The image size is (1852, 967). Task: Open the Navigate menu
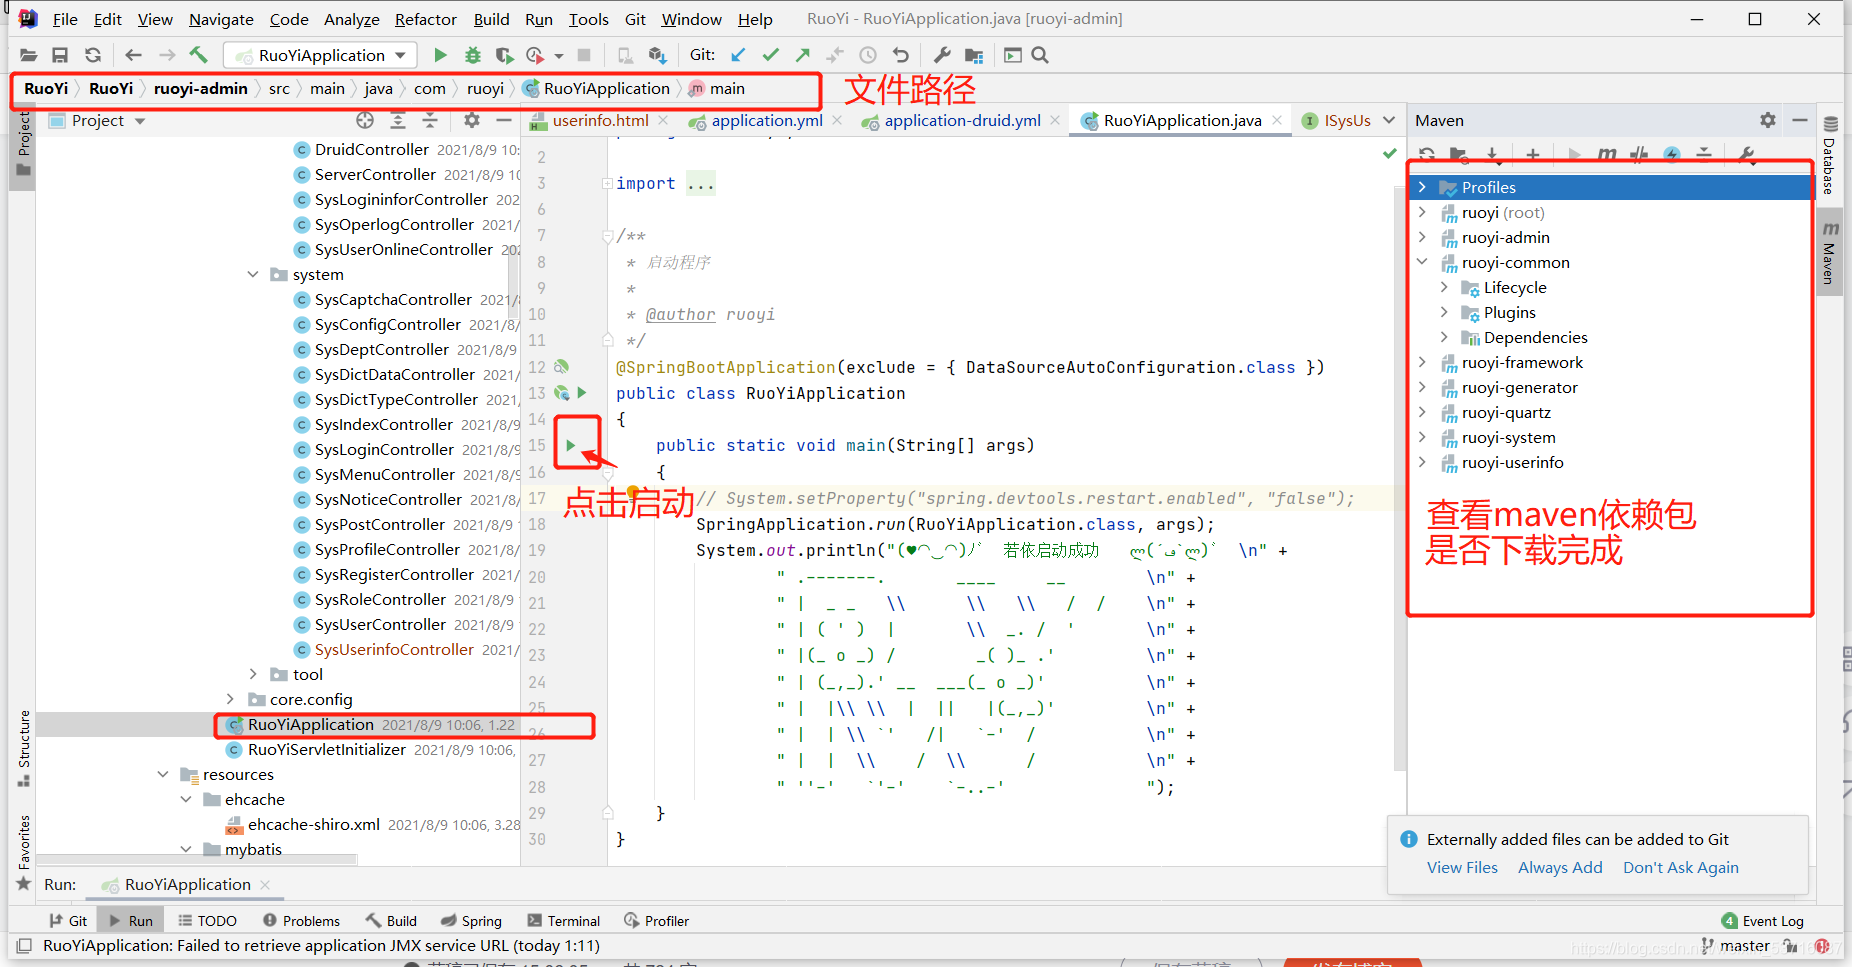click(x=221, y=19)
